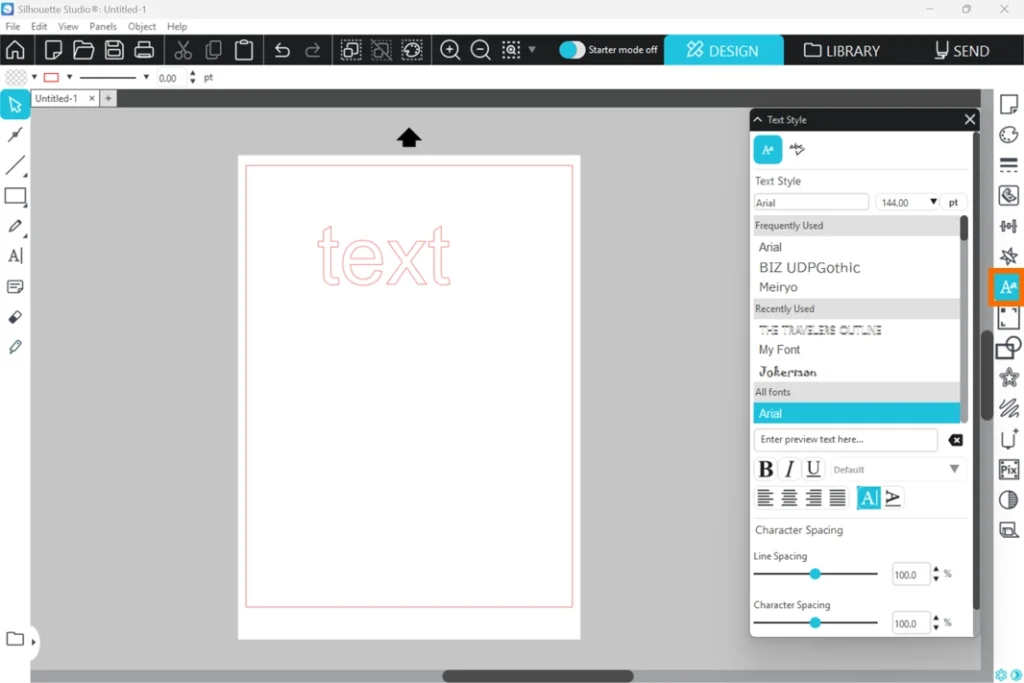Click the Print icon in toolbar
Viewport: 1024px width, 683px height.
[x=144, y=50]
